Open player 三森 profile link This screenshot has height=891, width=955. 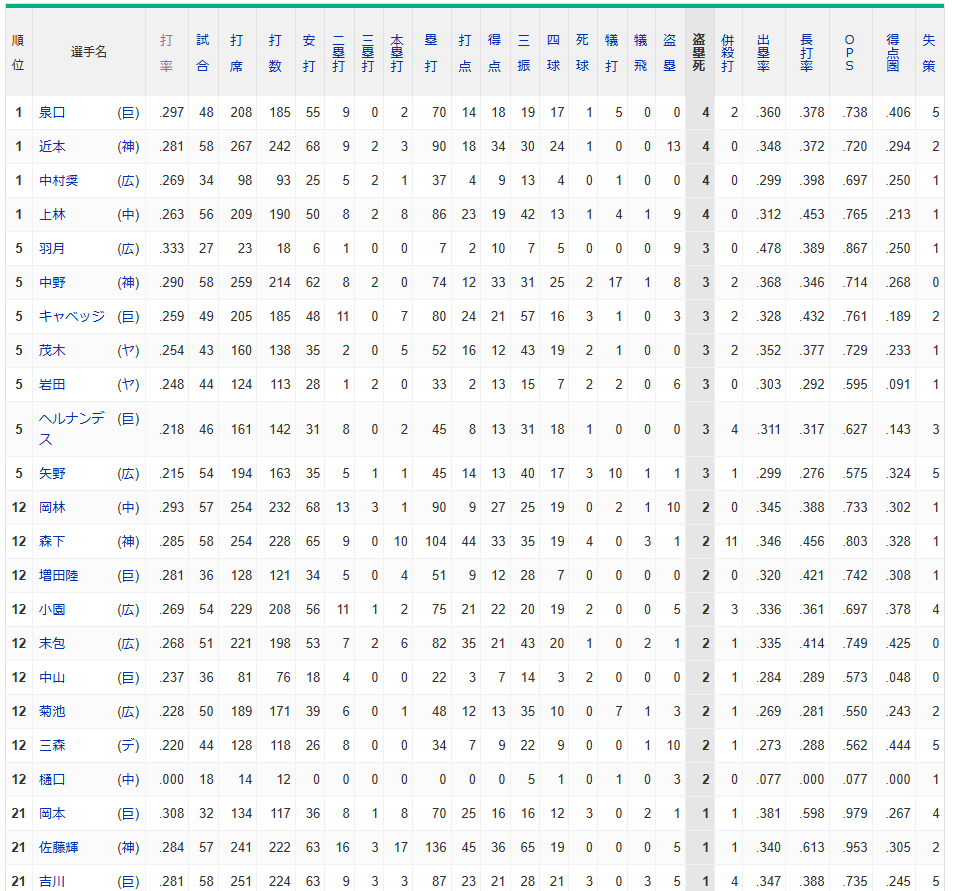52,745
